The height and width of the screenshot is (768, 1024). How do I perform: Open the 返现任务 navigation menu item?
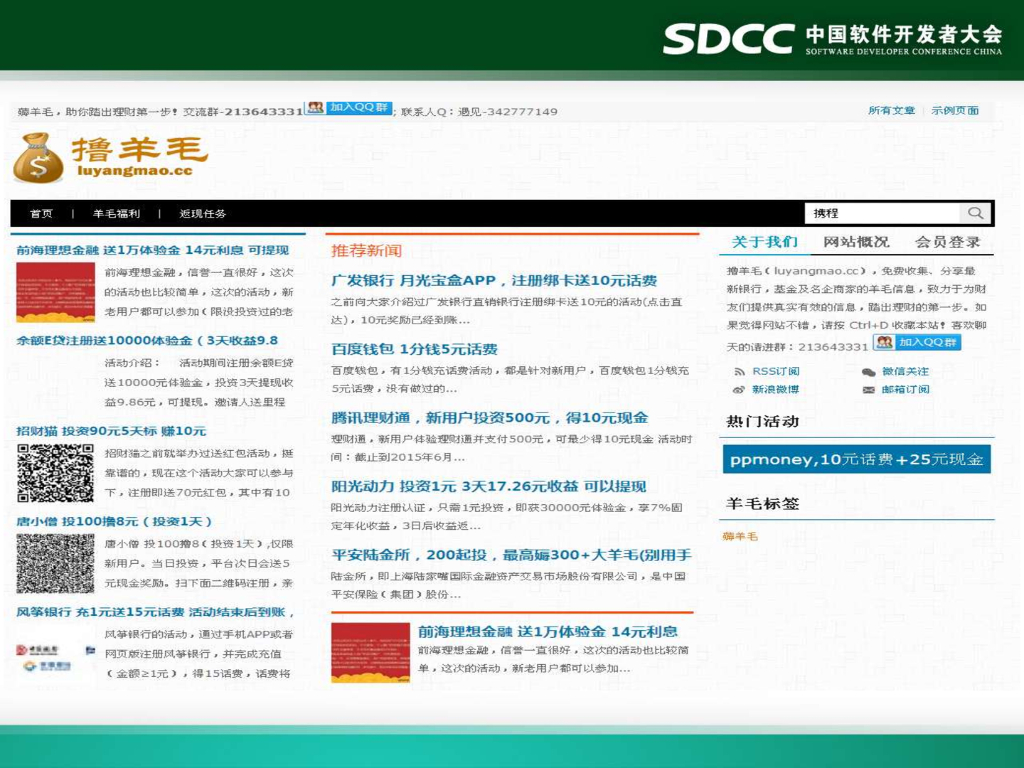coord(203,214)
